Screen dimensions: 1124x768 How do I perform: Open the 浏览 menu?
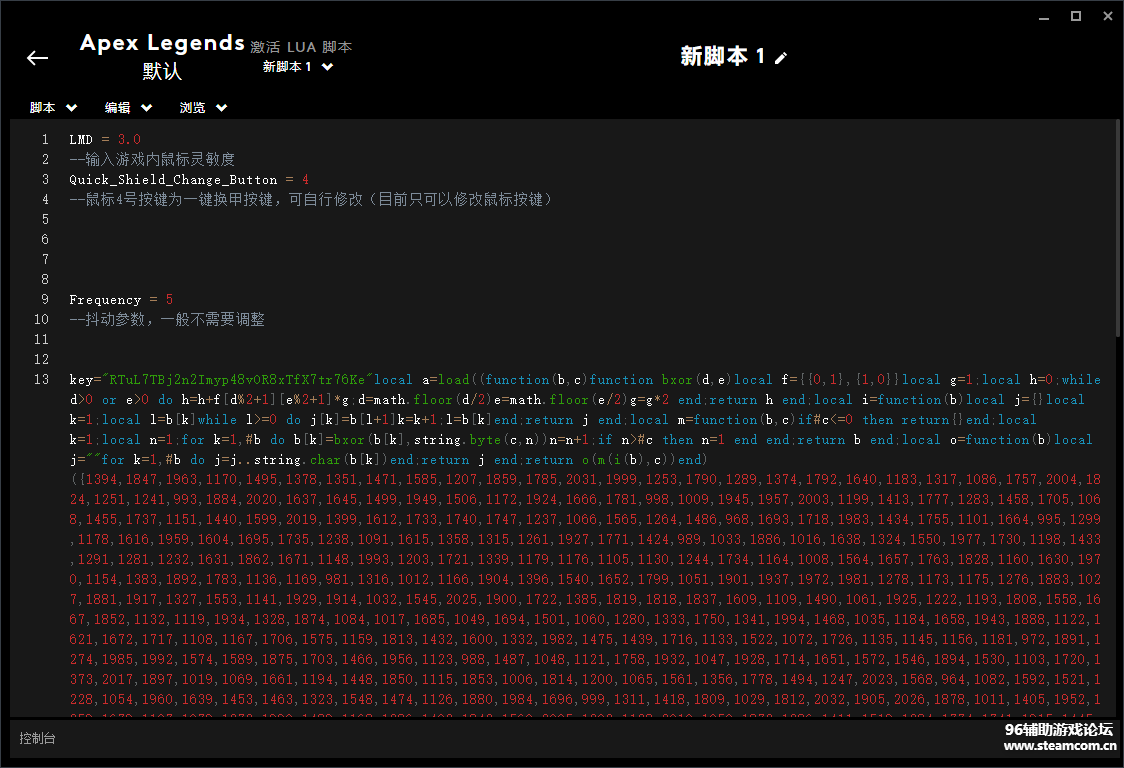pos(203,108)
